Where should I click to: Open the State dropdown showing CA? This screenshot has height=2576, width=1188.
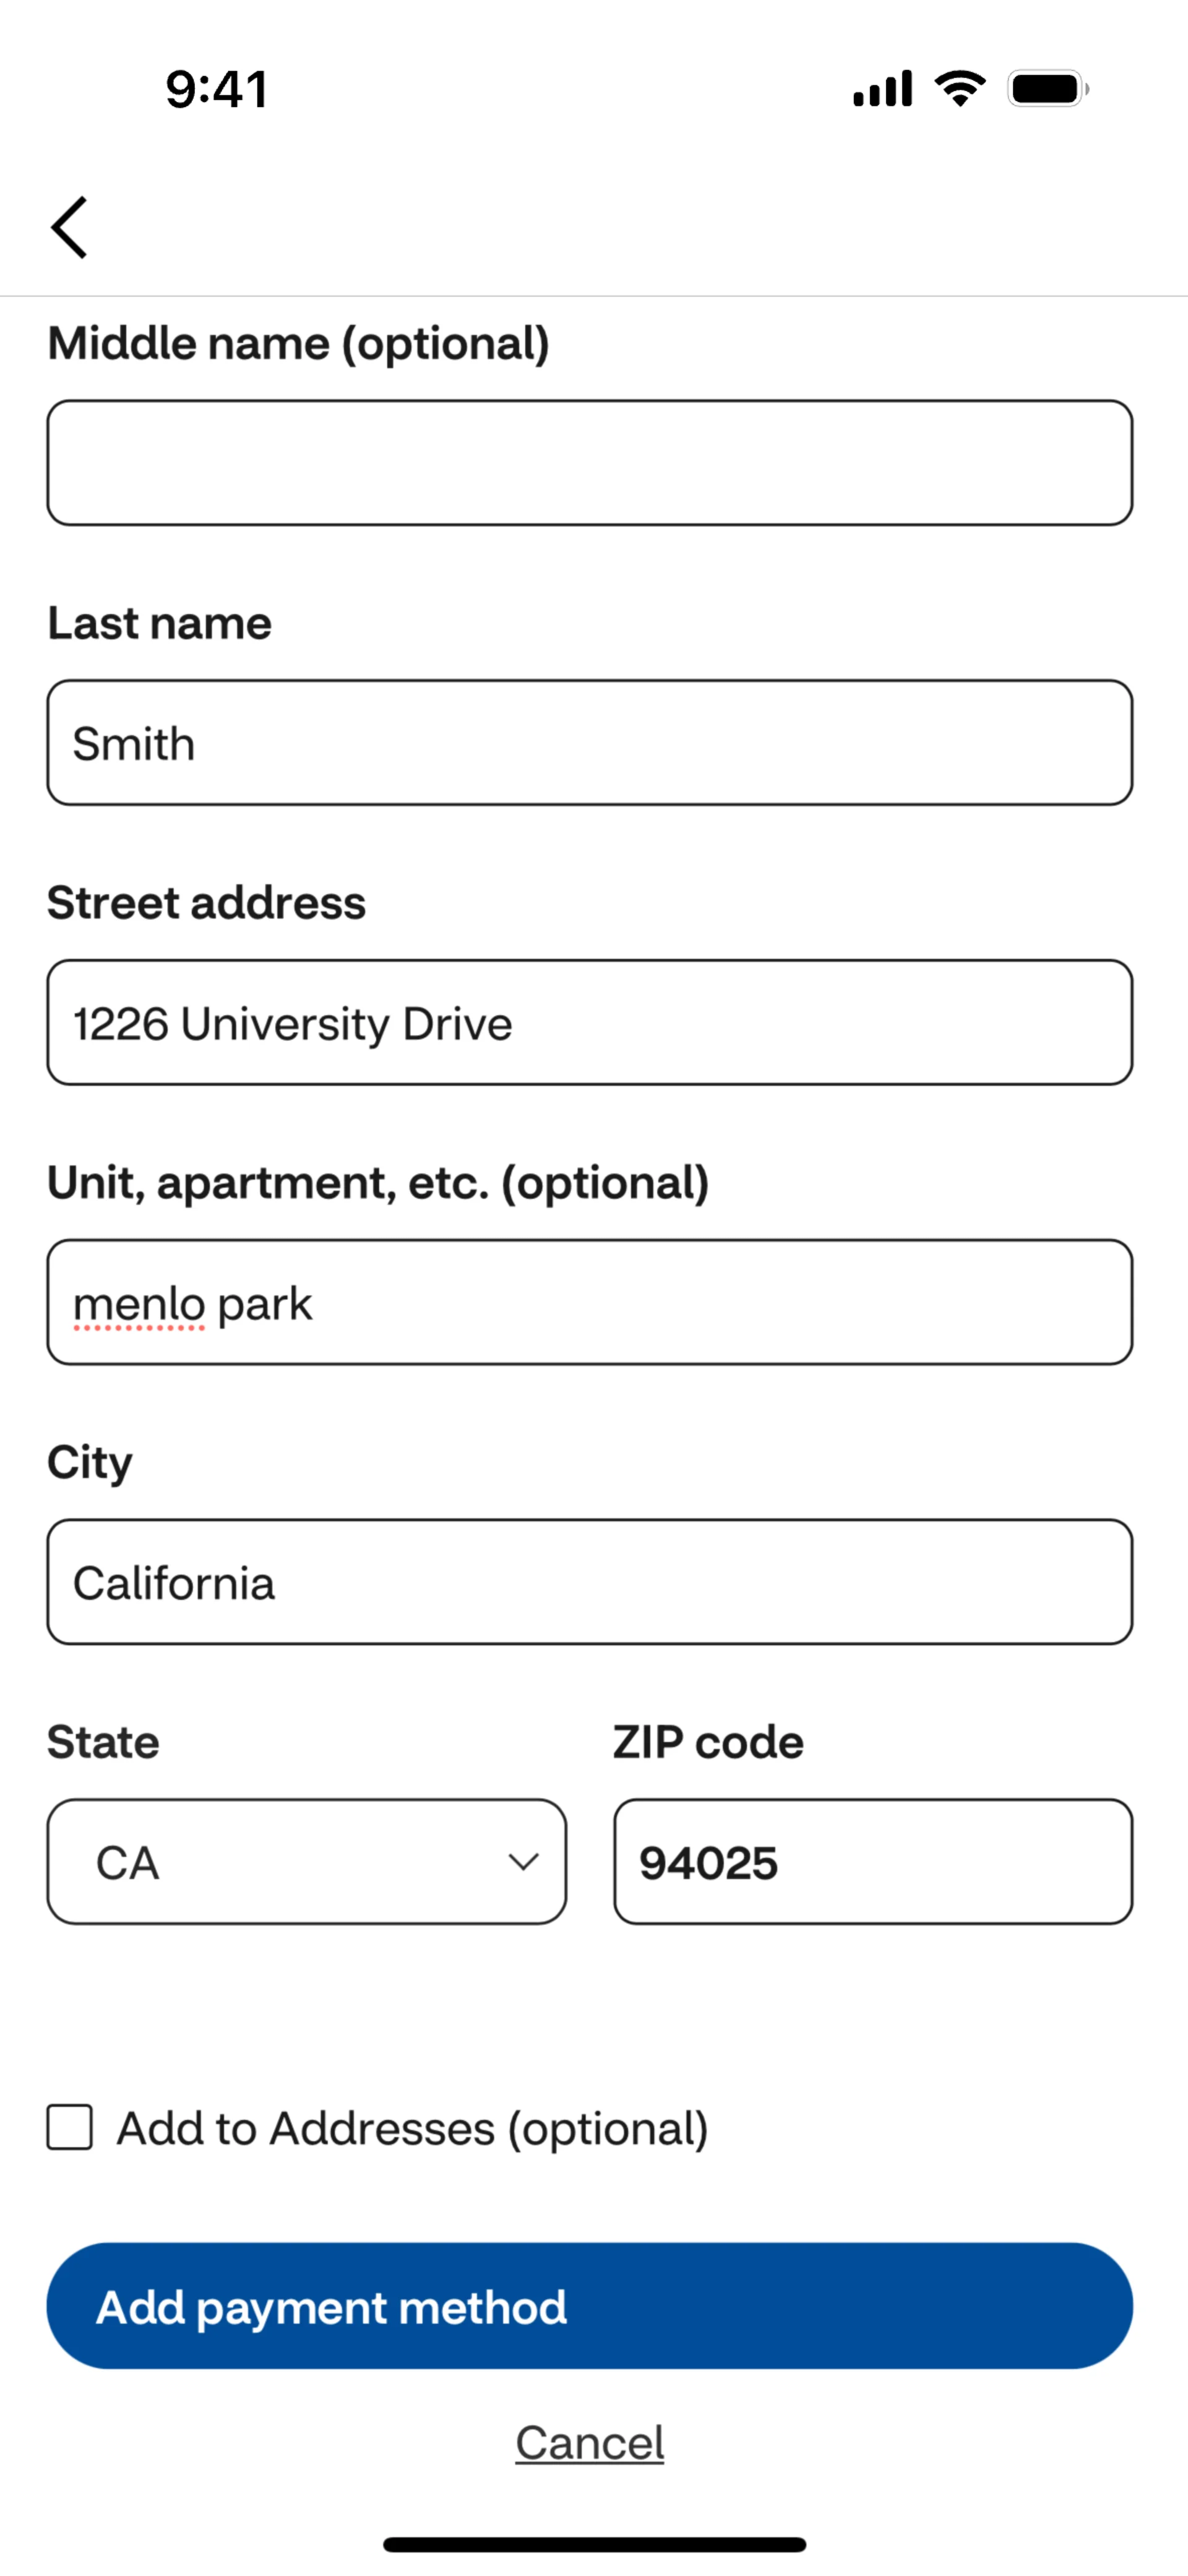(x=306, y=1862)
